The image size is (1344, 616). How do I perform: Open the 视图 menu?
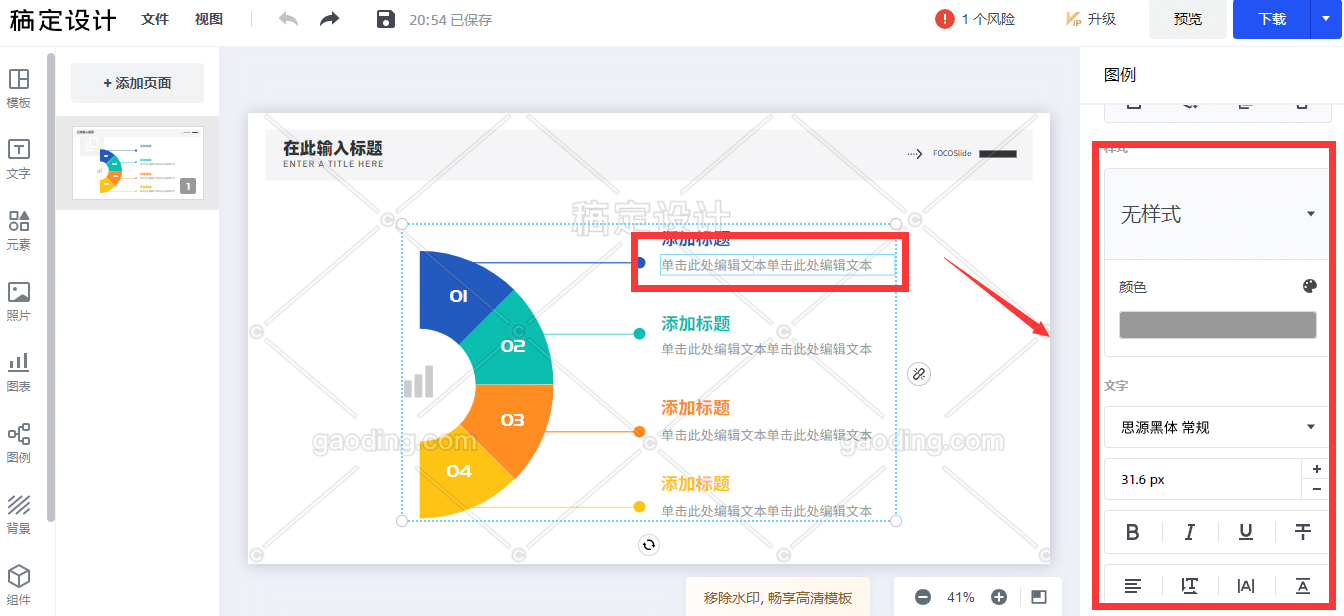tap(209, 19)
